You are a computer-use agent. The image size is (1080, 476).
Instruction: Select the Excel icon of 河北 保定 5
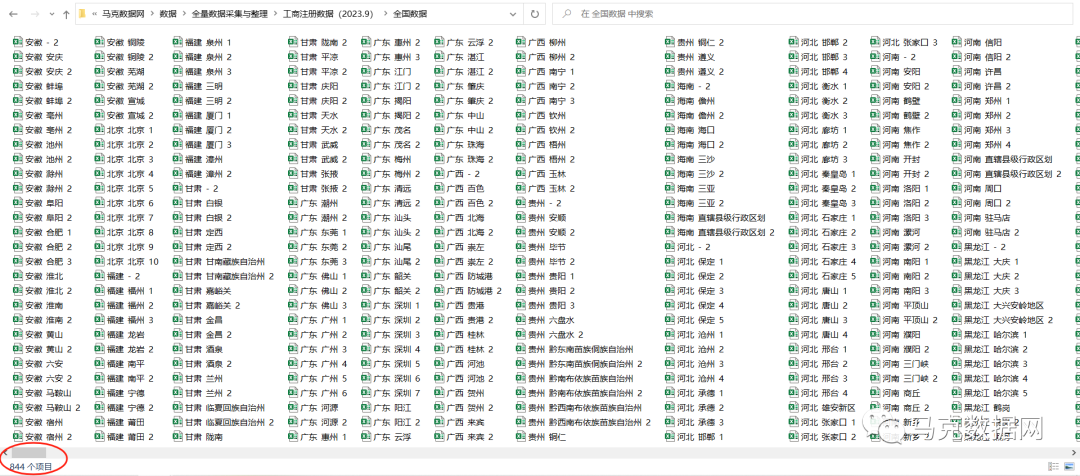[670, 320]
